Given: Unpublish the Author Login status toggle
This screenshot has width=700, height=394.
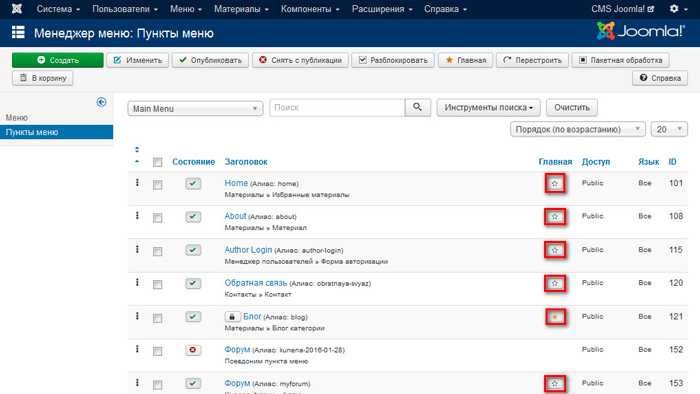Looking at the screenshot, I should [x=193, y=250].
